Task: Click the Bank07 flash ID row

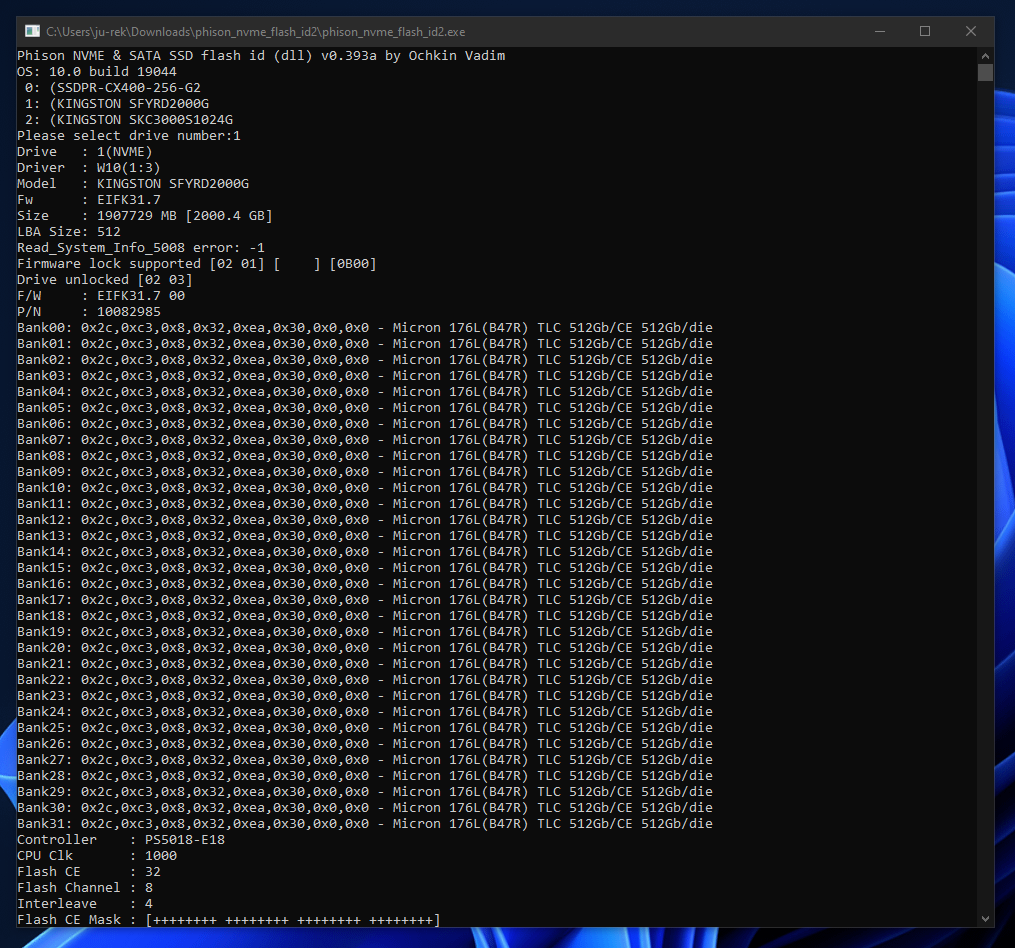Action: coord(364,440)
